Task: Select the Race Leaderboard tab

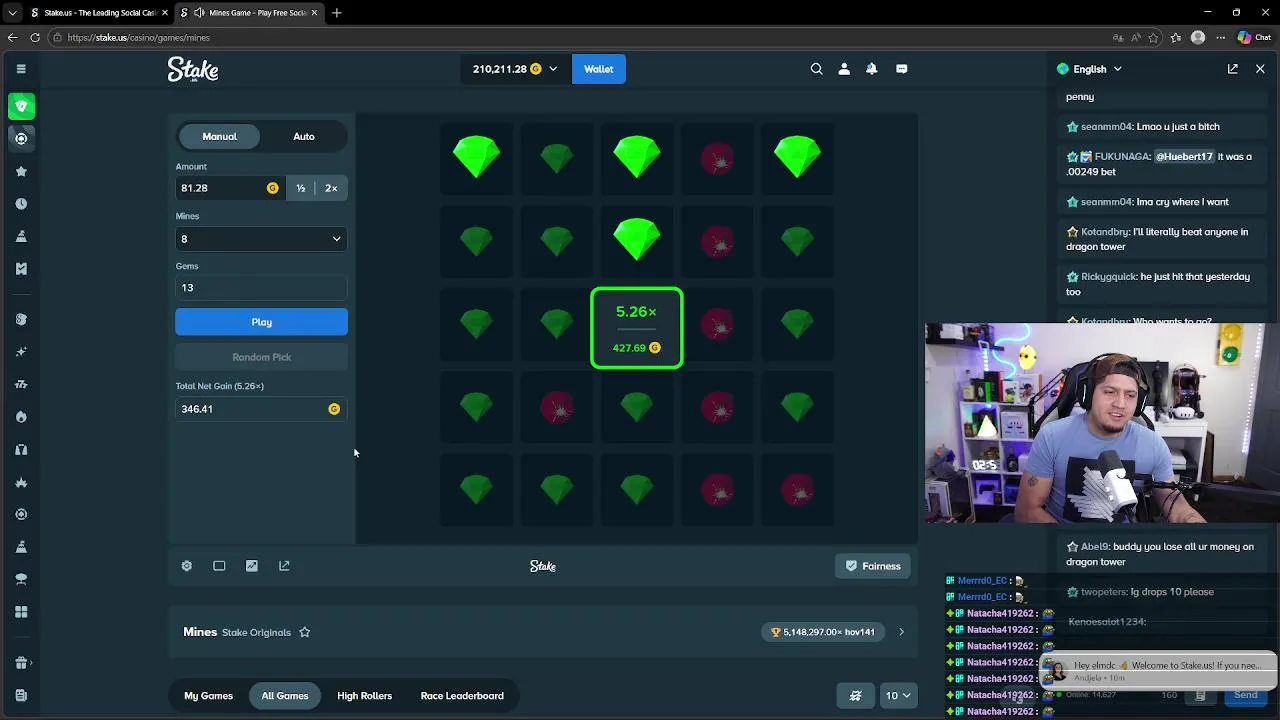Action: tap(462, 696)
